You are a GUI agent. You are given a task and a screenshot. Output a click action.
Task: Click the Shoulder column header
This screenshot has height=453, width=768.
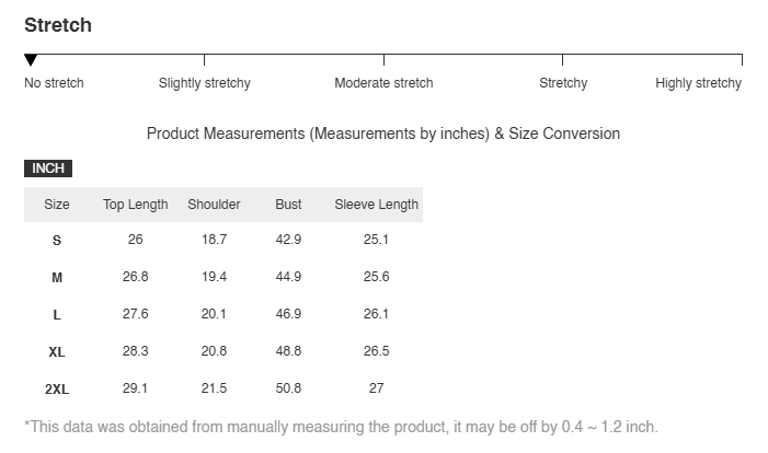click(214, 204)
